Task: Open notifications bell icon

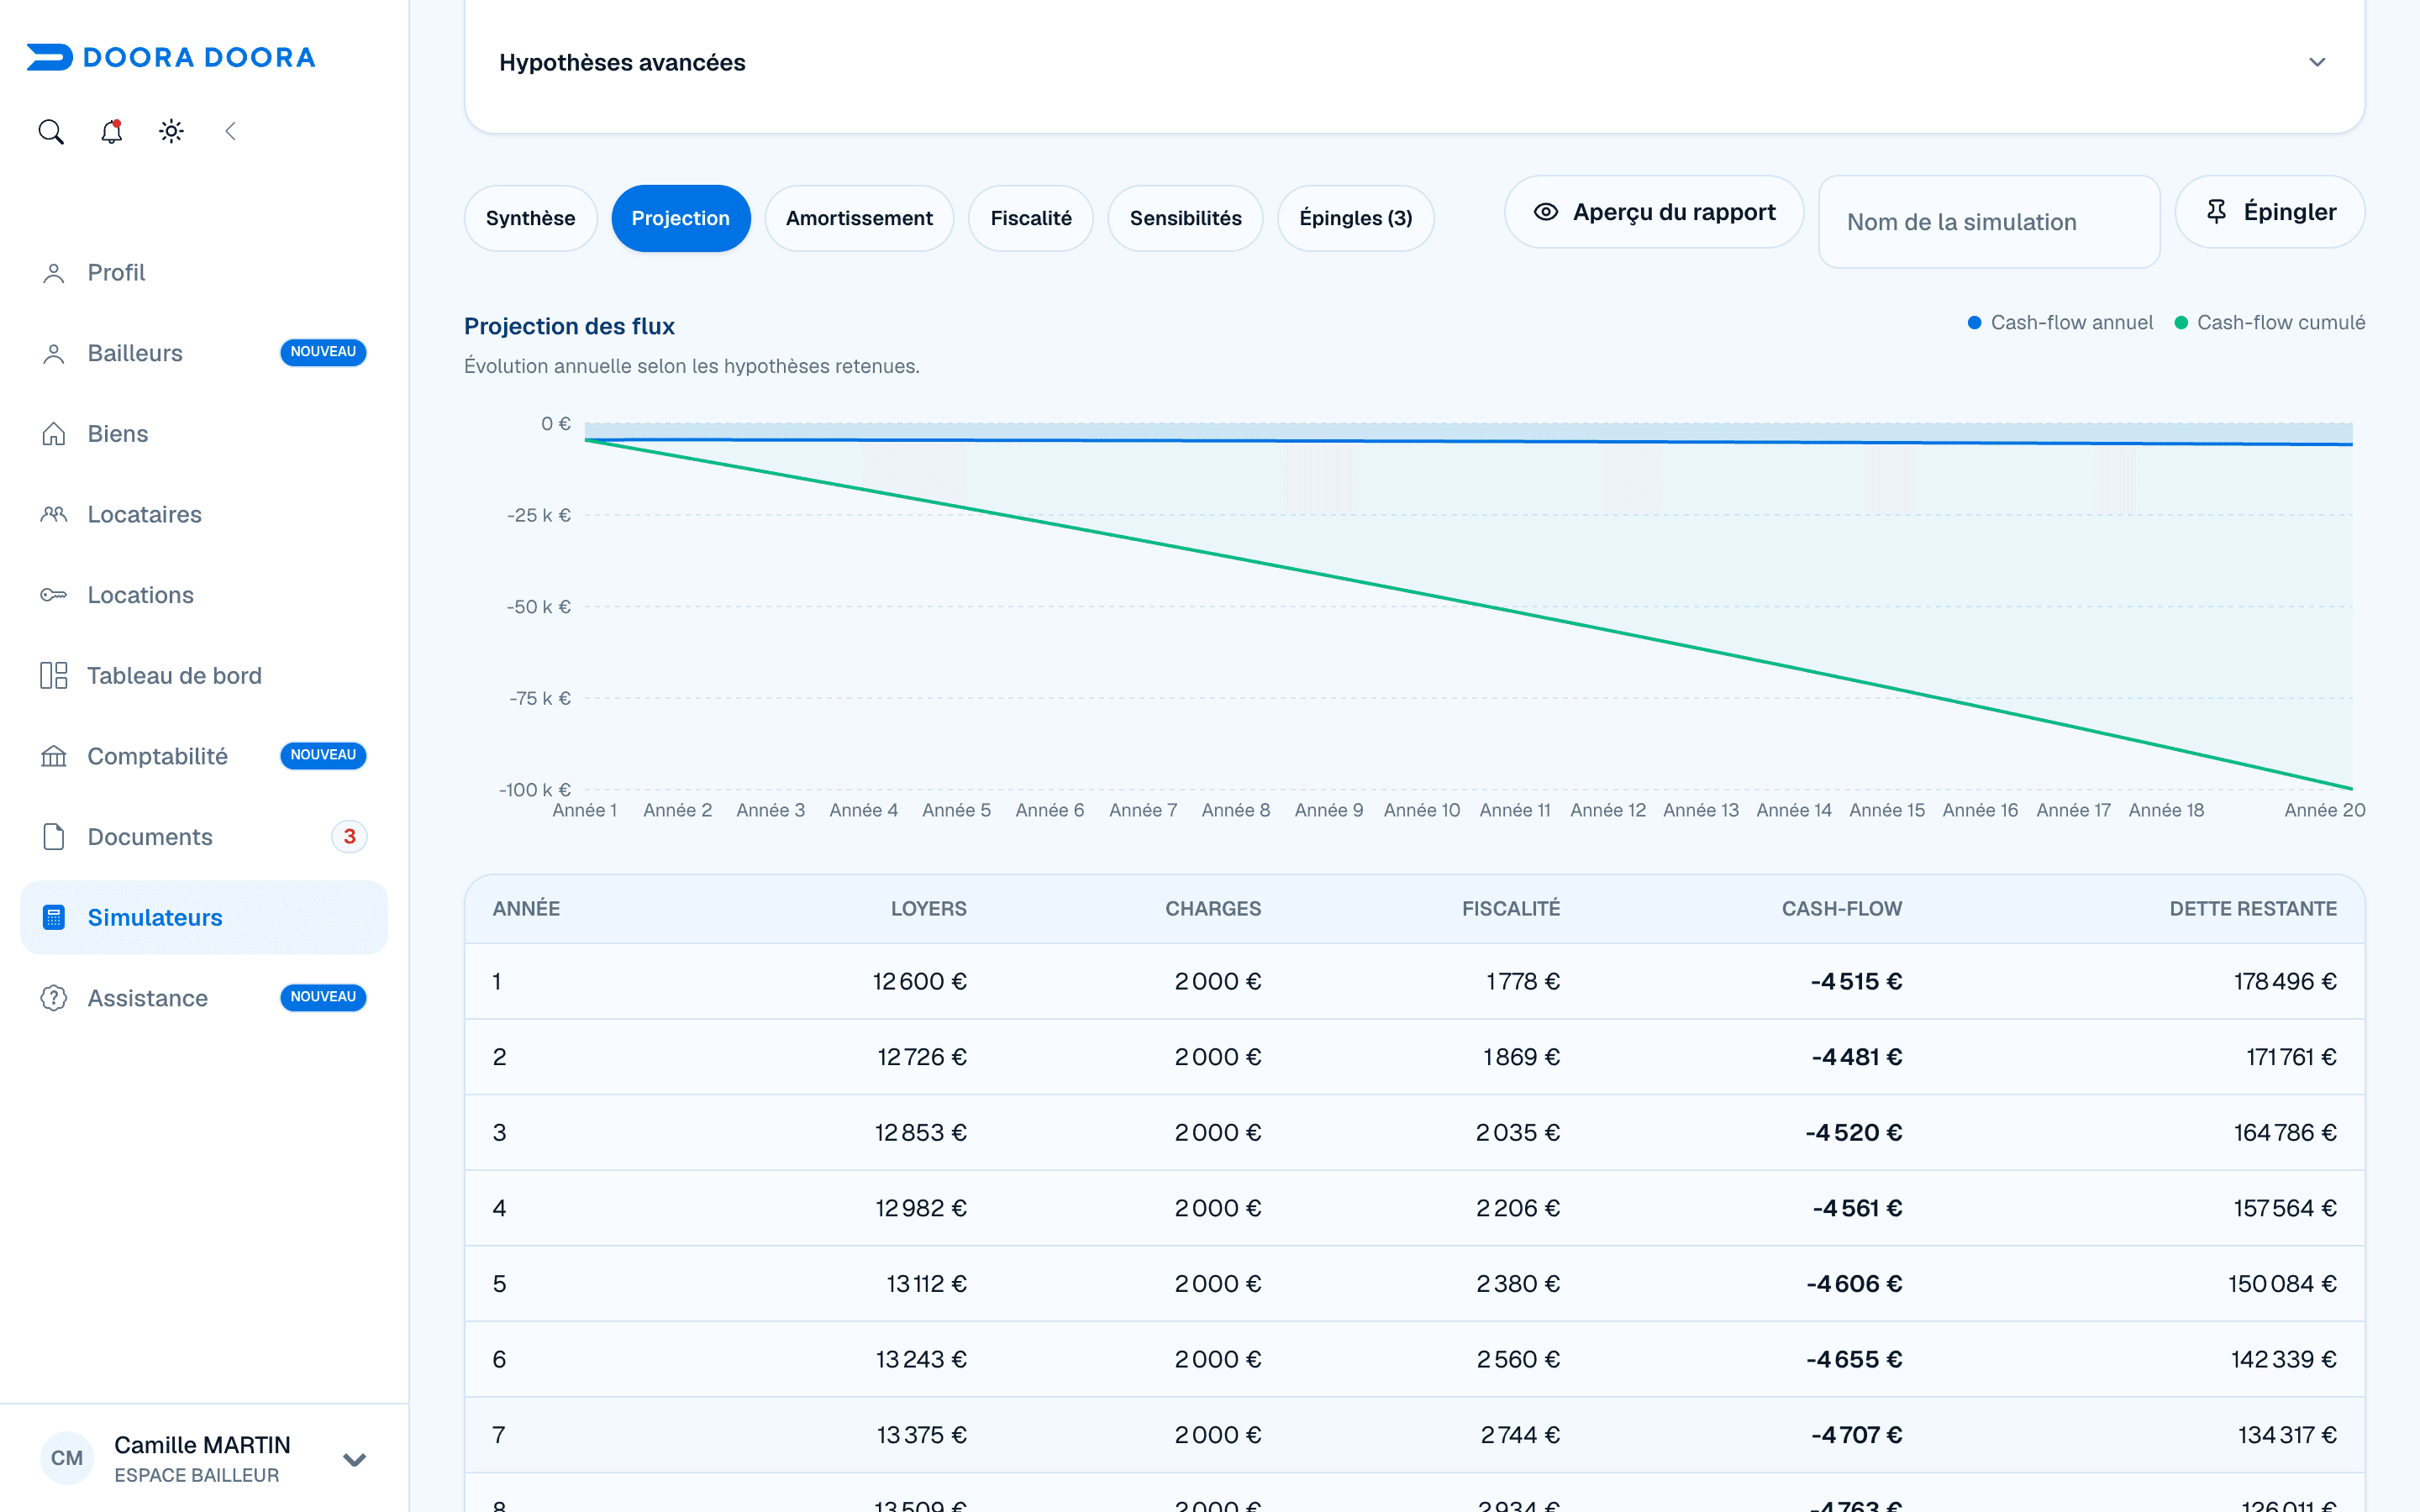Action: pos(111,131)
